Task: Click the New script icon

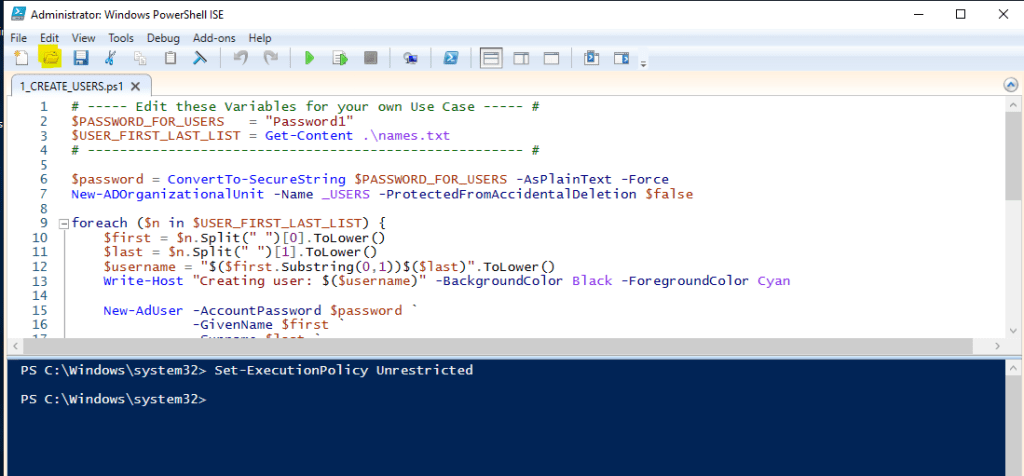Action: (21, 58)
